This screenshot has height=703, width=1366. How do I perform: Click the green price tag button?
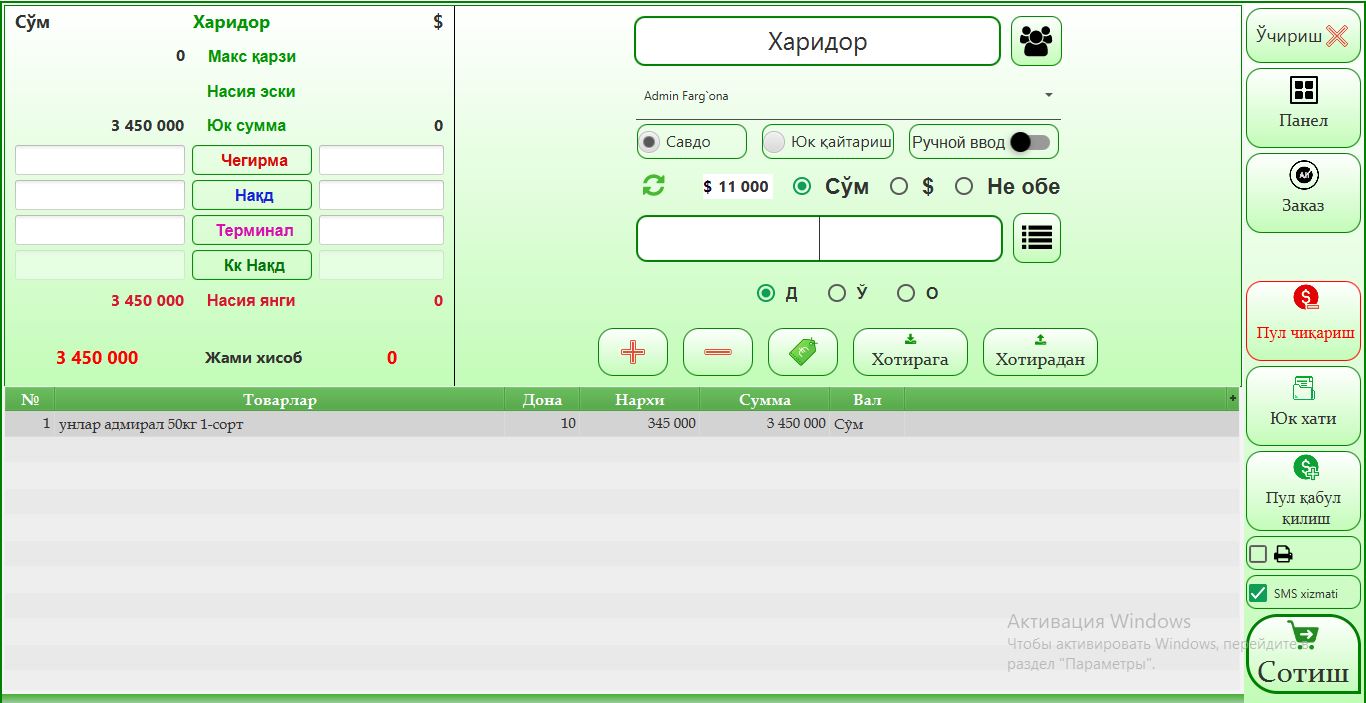click(x=802, y=352)
